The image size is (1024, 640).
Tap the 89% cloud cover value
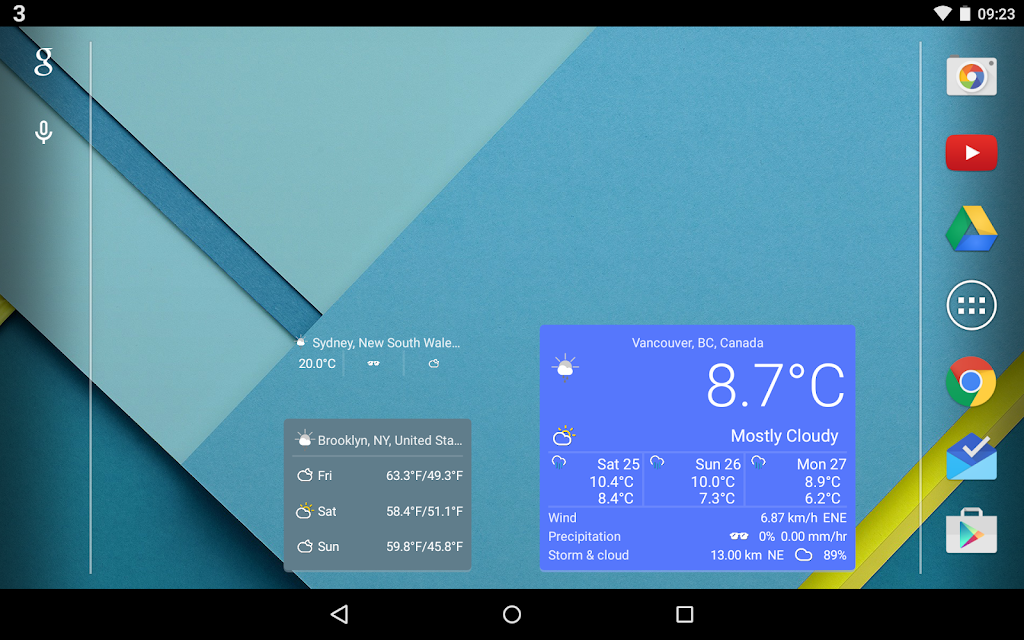tap(835, 555)
